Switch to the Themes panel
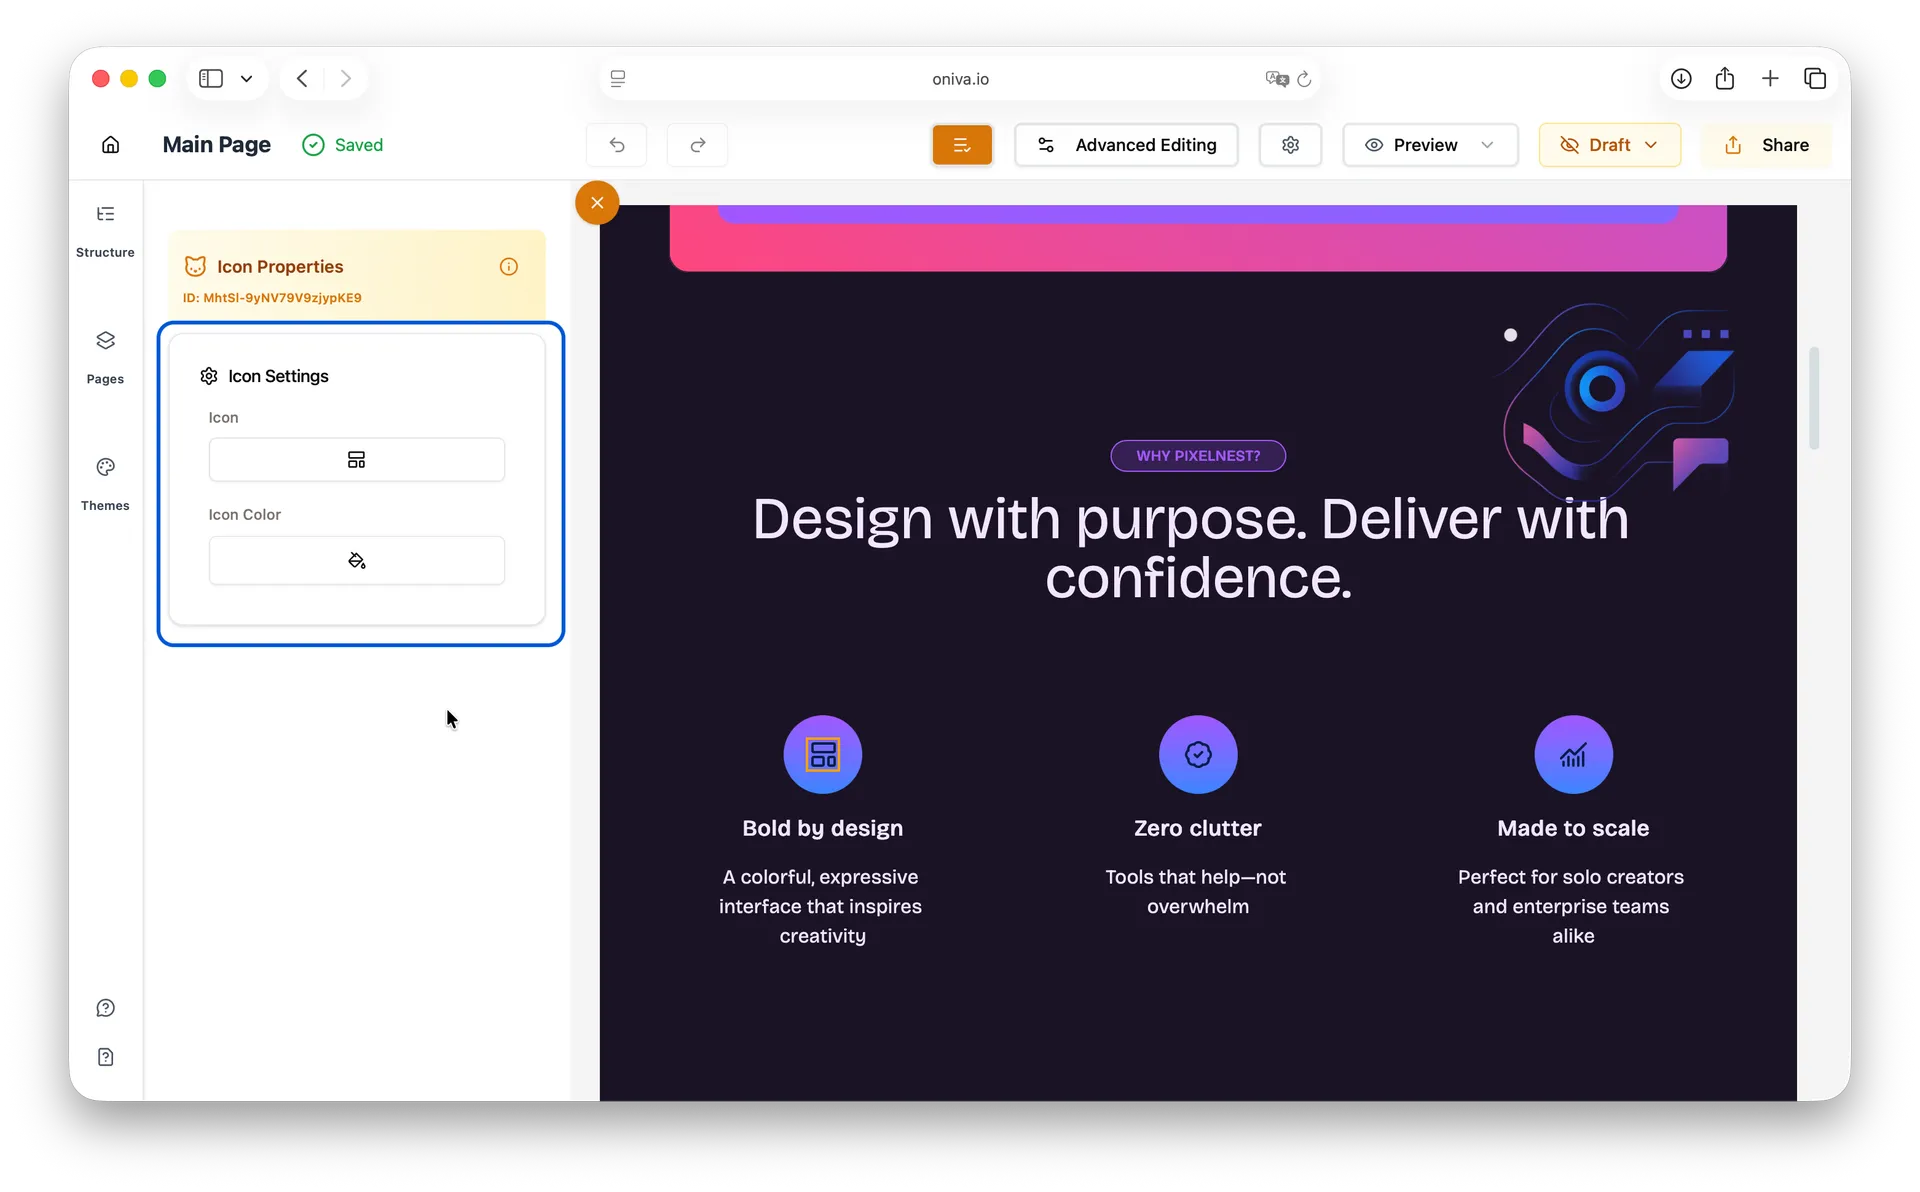 point(105,483)
